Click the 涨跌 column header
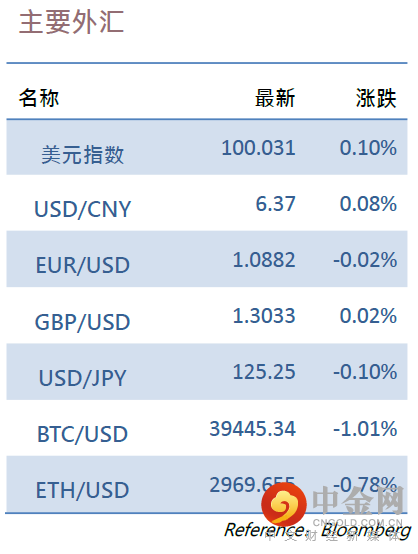This screenshot has height=554, width=418. pyautogui.click(x=376, y=98)
